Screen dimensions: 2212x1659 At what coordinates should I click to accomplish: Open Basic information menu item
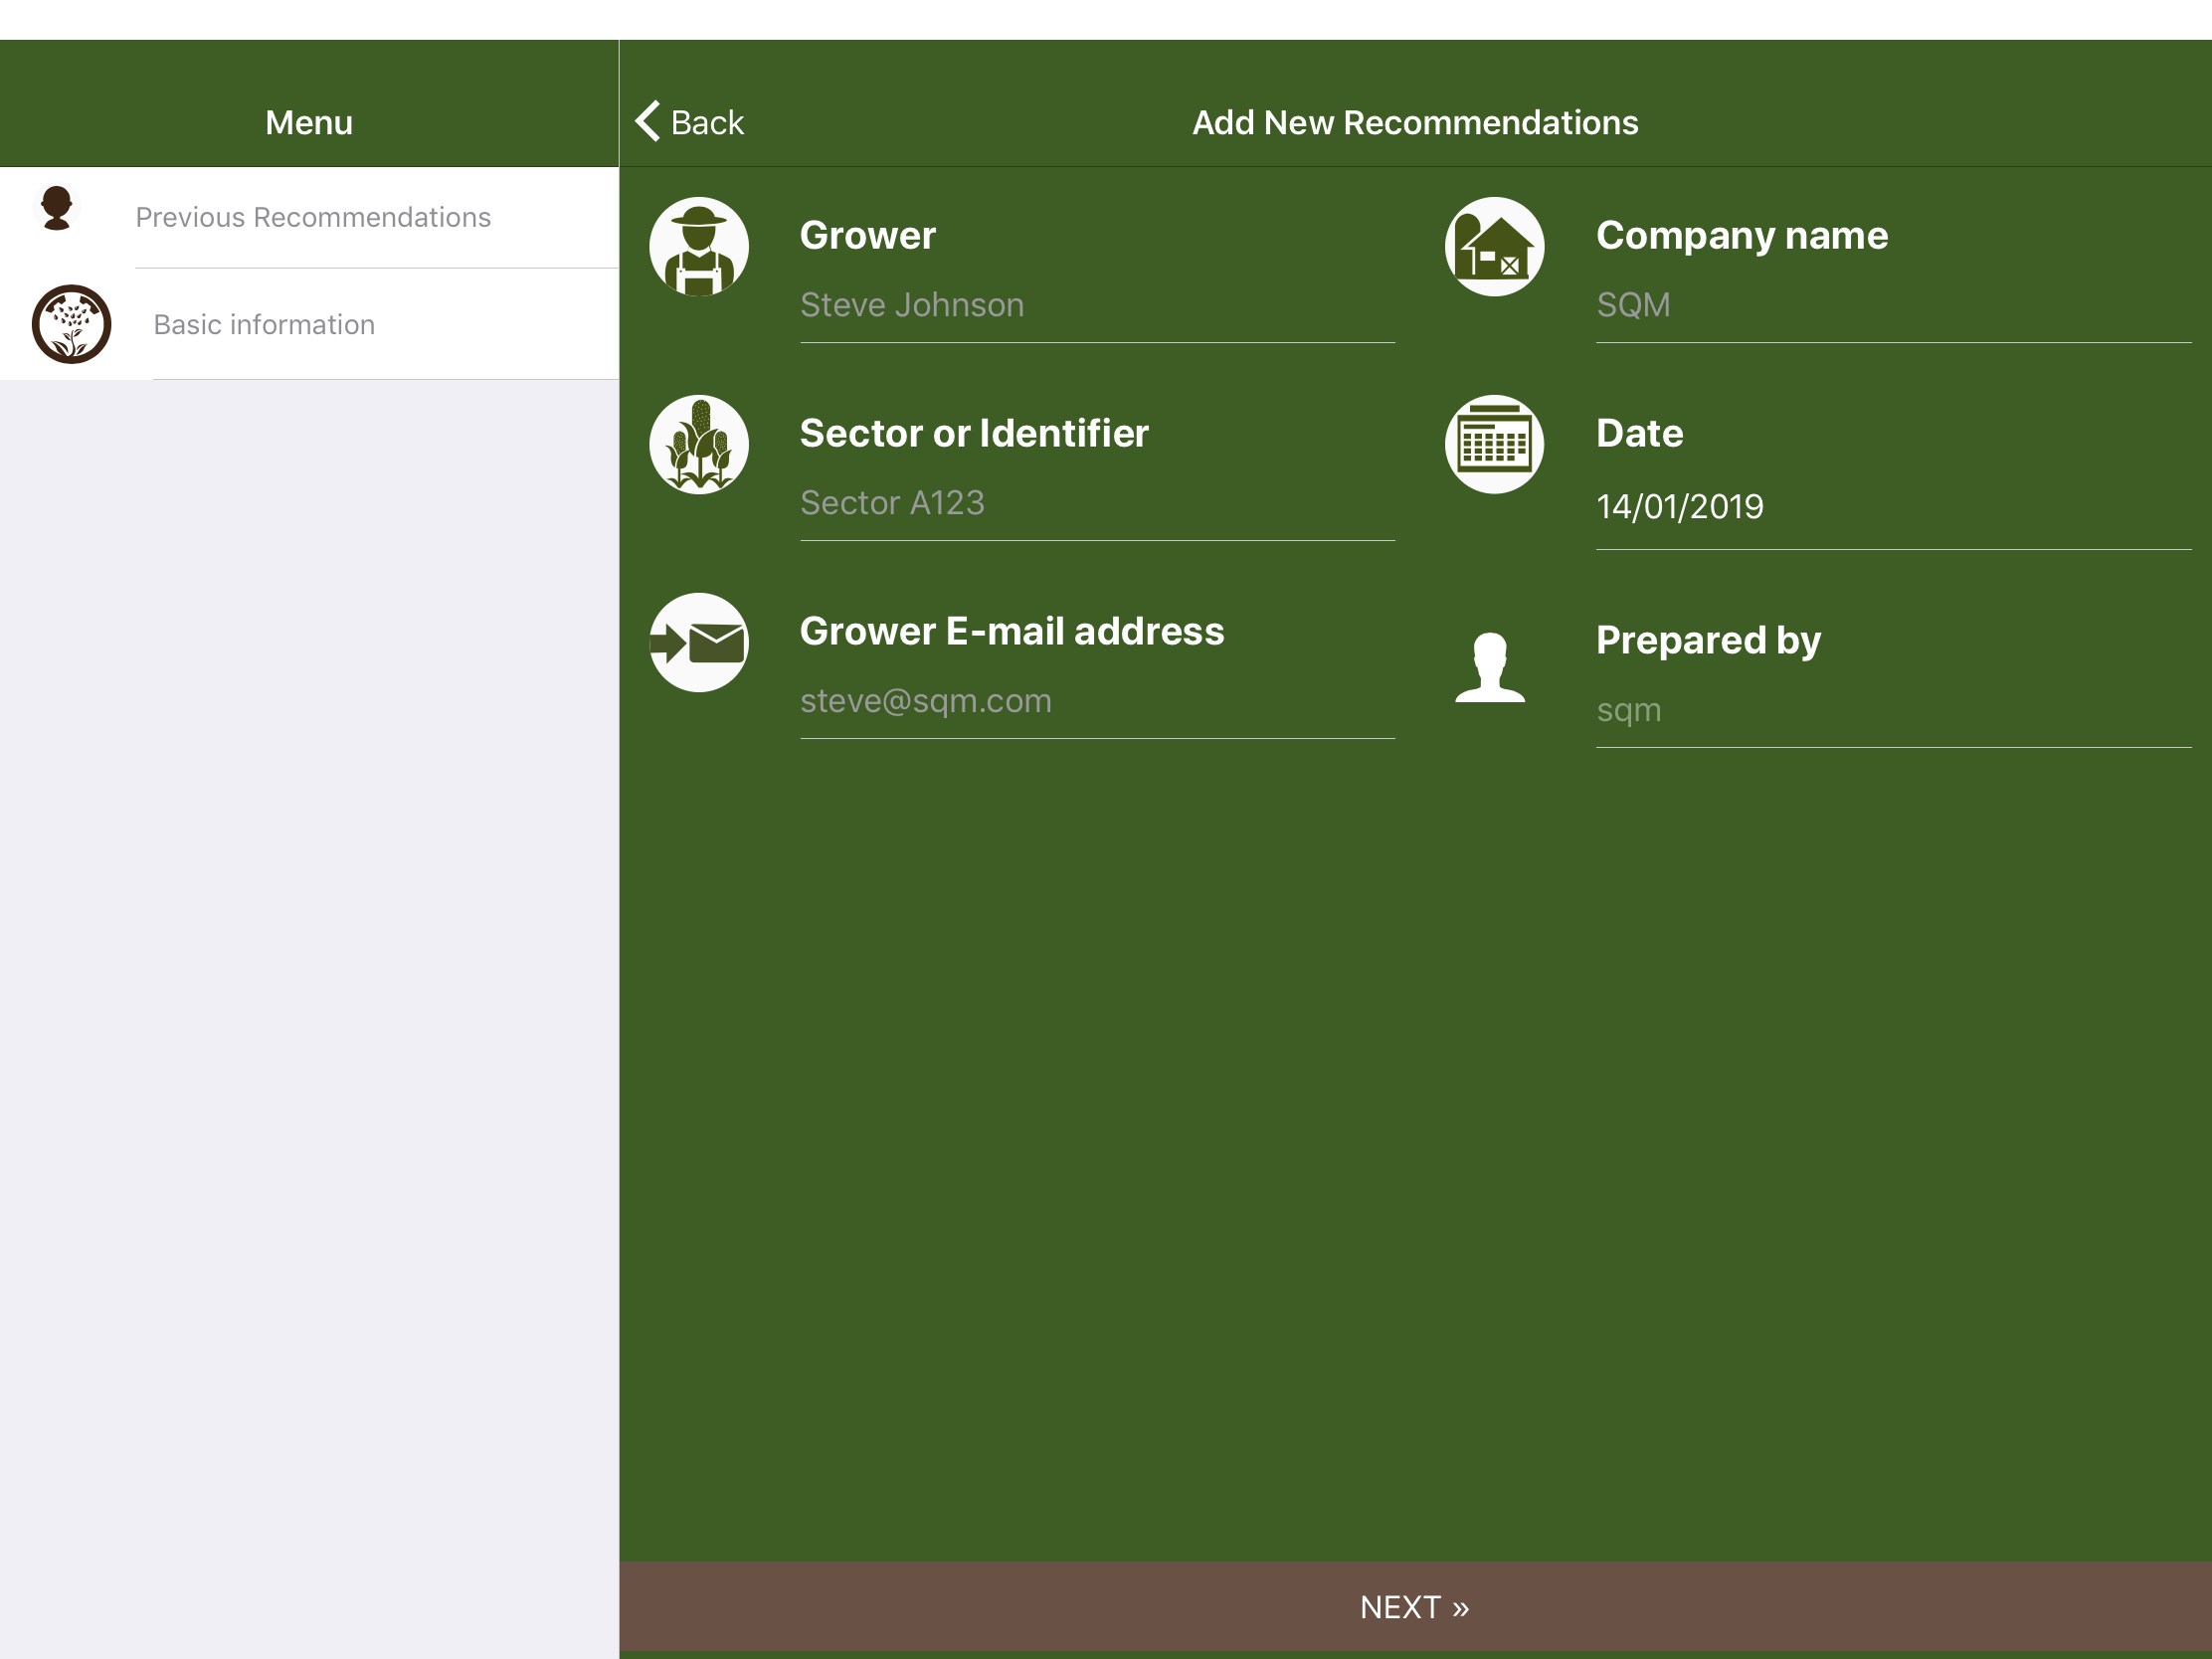(x=264, y=324)
